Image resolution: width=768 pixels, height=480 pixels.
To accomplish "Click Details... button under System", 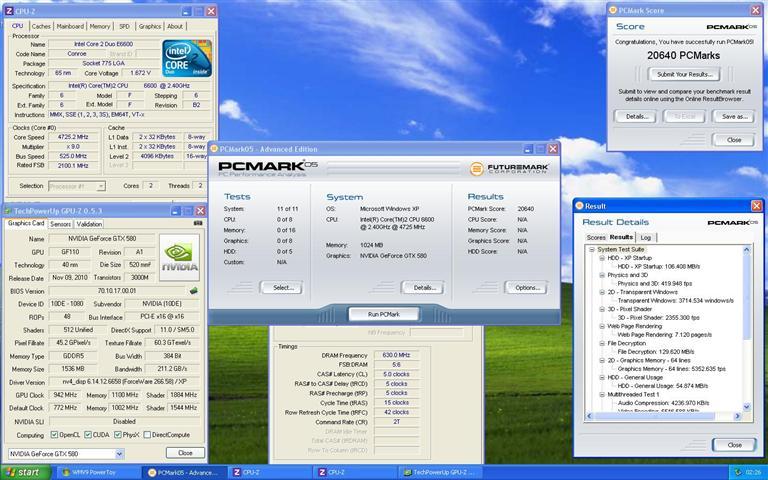I will pos(422,288).
